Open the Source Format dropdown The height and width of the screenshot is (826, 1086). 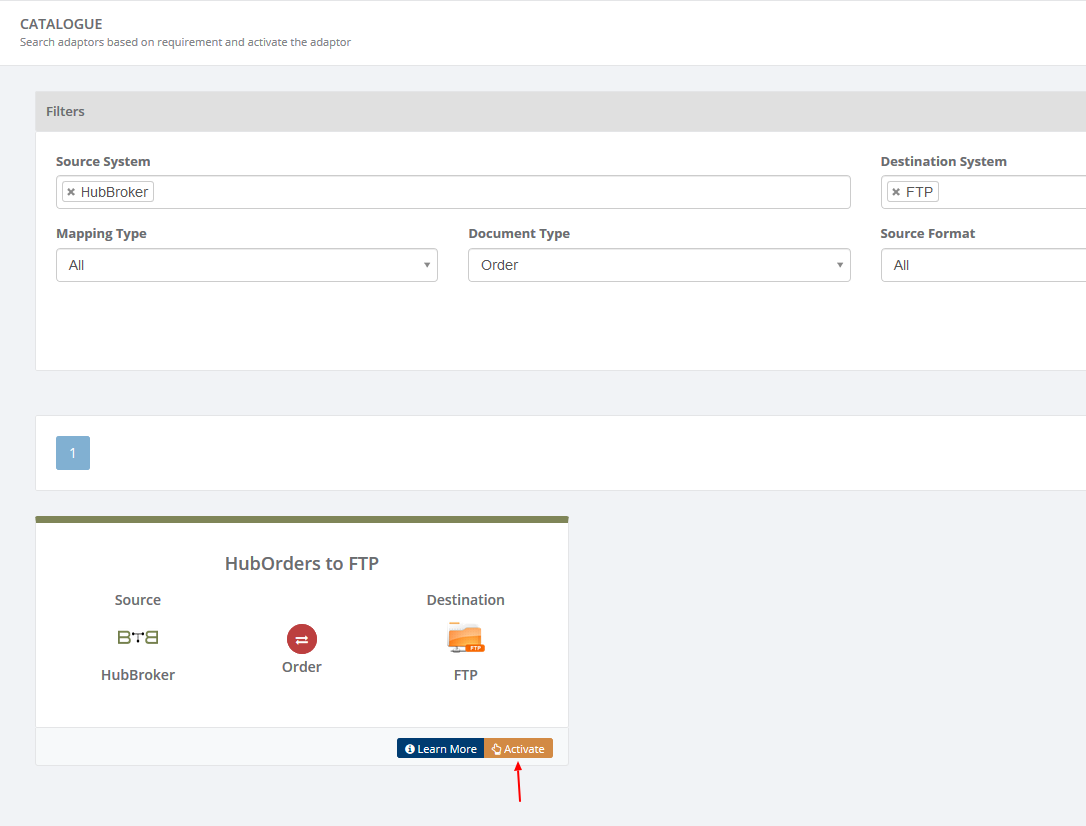coord(983,265)
